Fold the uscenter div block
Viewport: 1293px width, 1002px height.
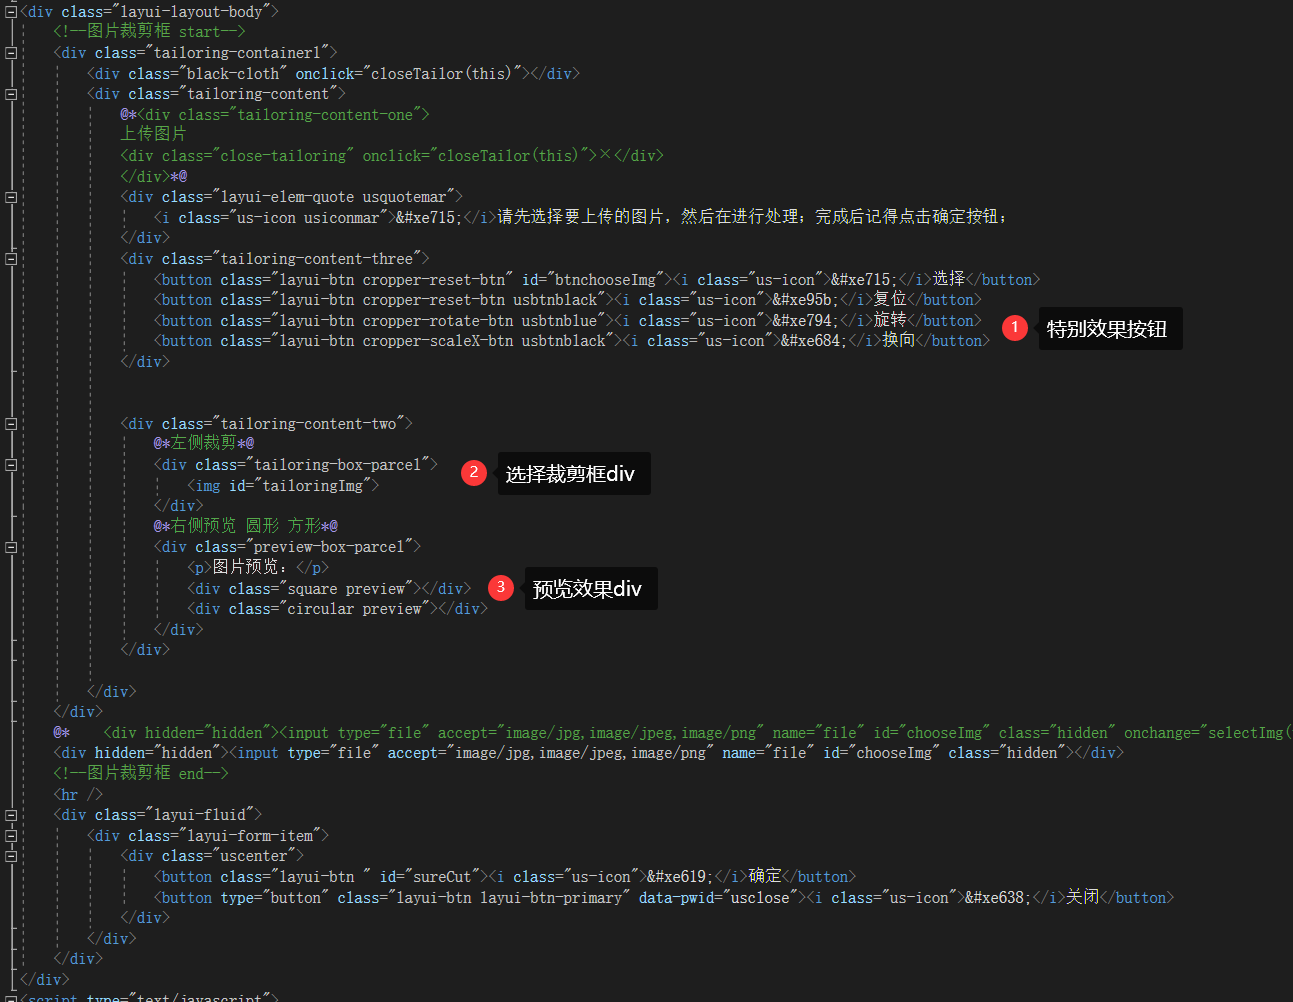[11, 856]
